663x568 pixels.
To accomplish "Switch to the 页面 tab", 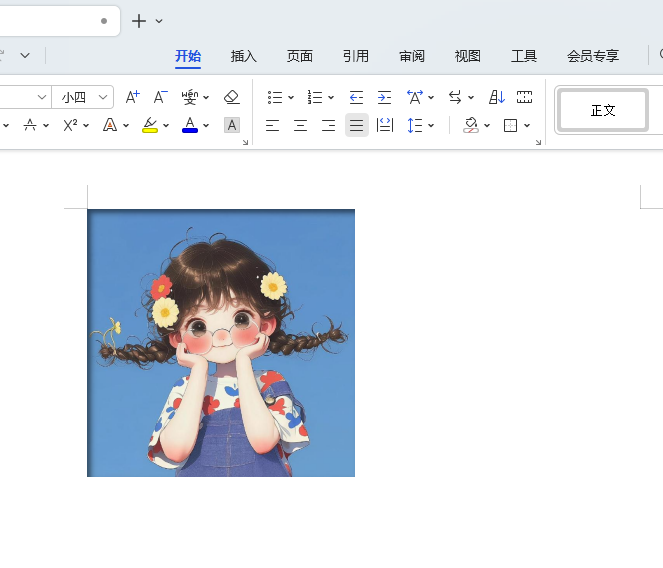I will (300, 56).
